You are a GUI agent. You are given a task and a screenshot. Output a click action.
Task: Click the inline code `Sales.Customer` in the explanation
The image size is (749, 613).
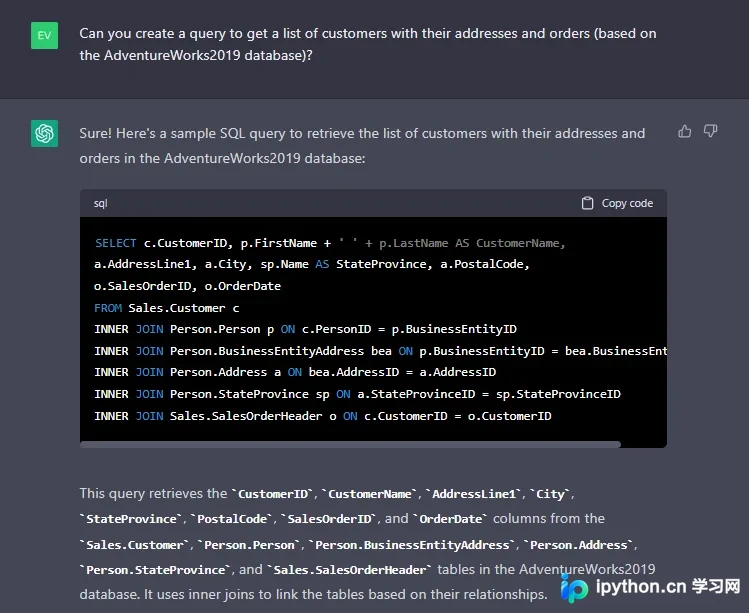(135, 545)
